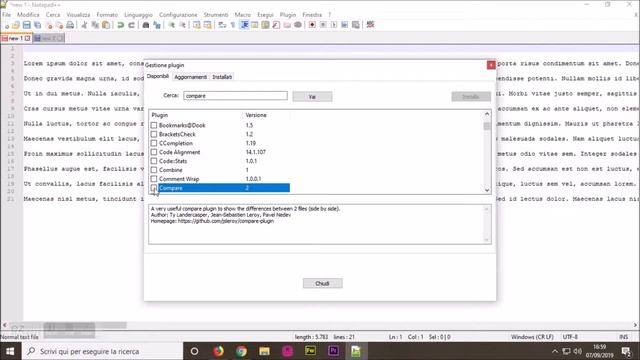Open Find using the binoculars icon
640x360 pixels.
click(x=146, y=25)
